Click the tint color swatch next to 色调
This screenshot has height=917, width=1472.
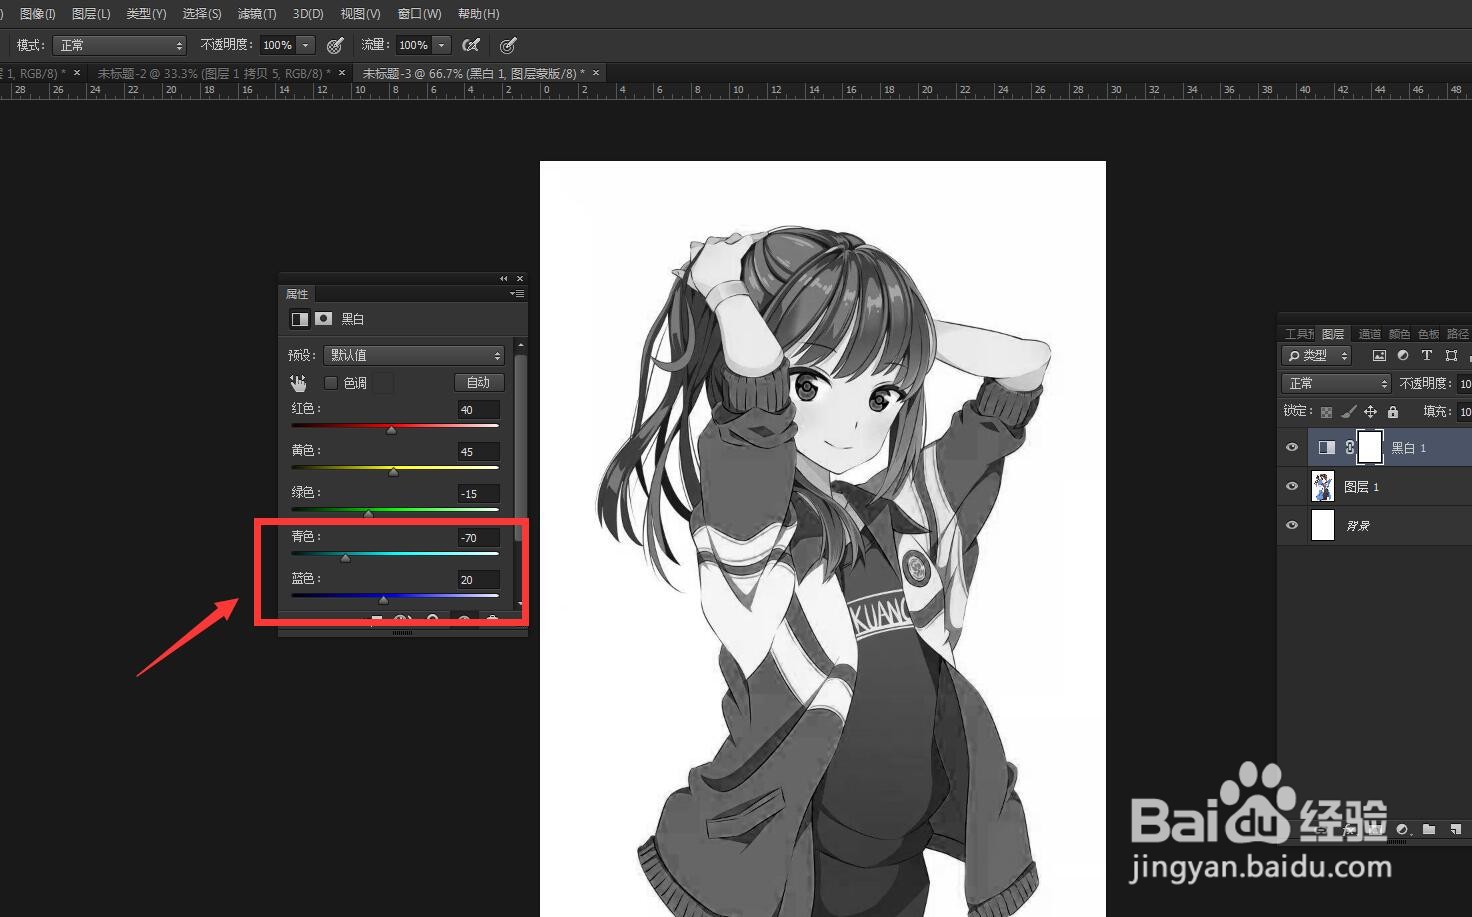point(383,383)
